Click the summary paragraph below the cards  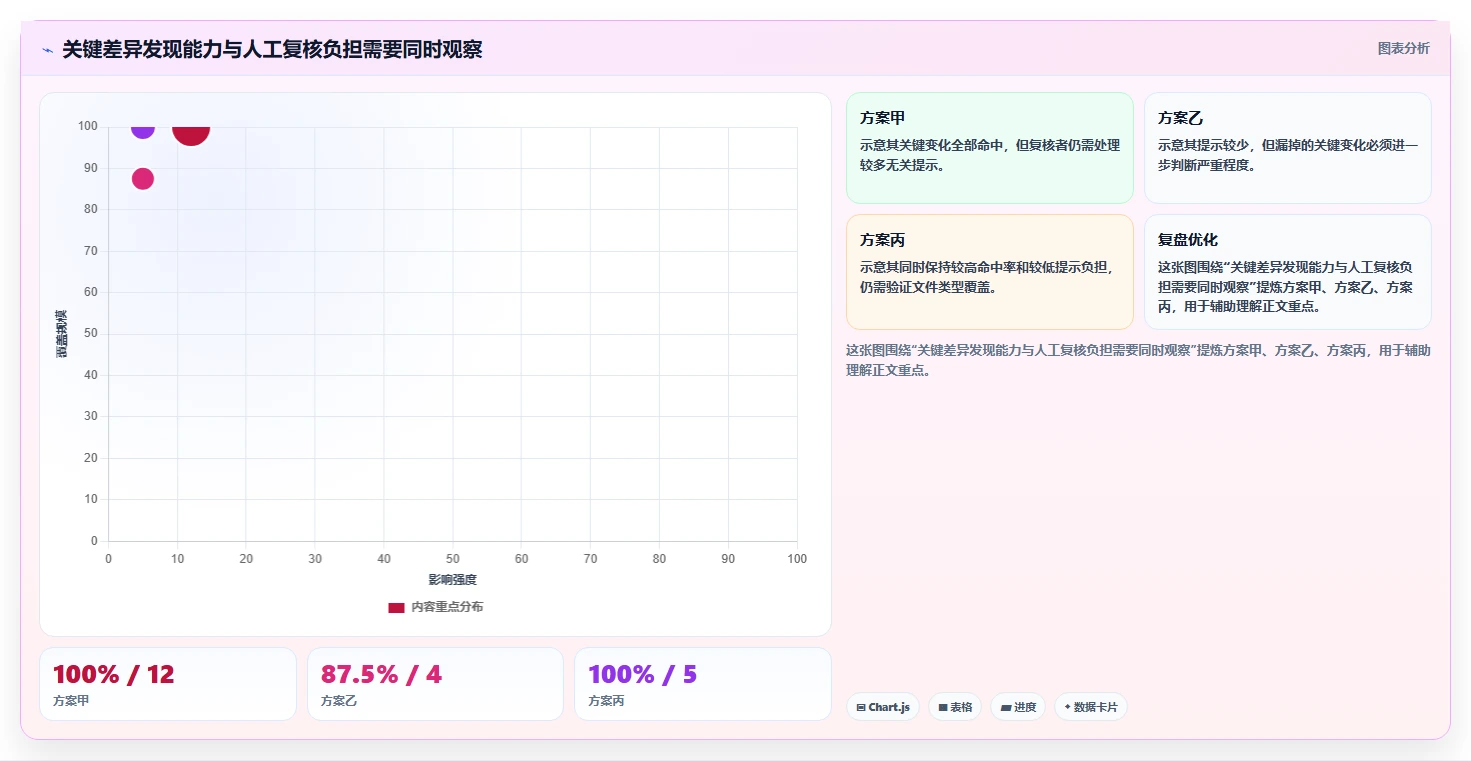1138,360
